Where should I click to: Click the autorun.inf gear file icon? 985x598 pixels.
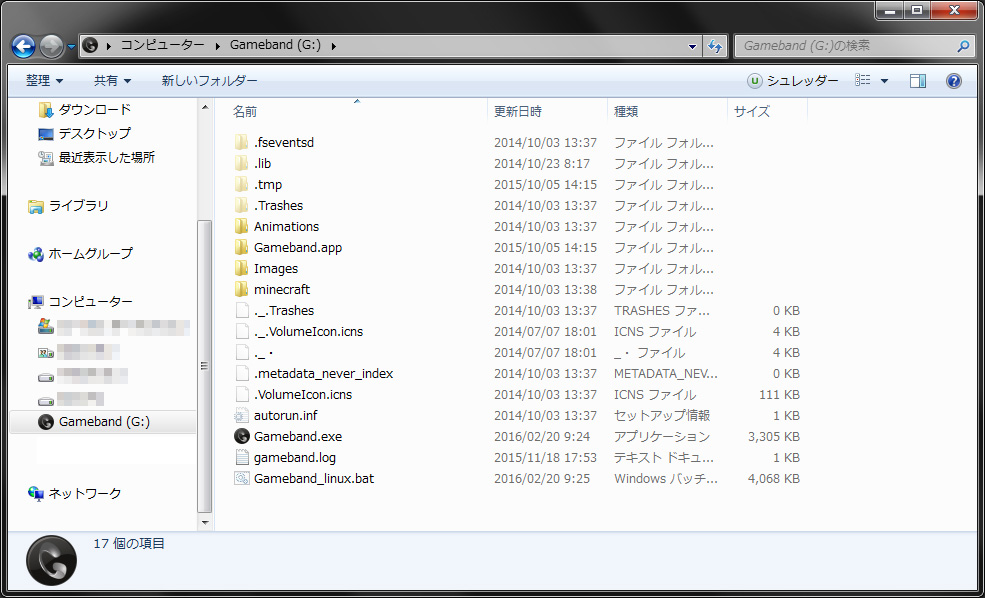click(241, 416)
